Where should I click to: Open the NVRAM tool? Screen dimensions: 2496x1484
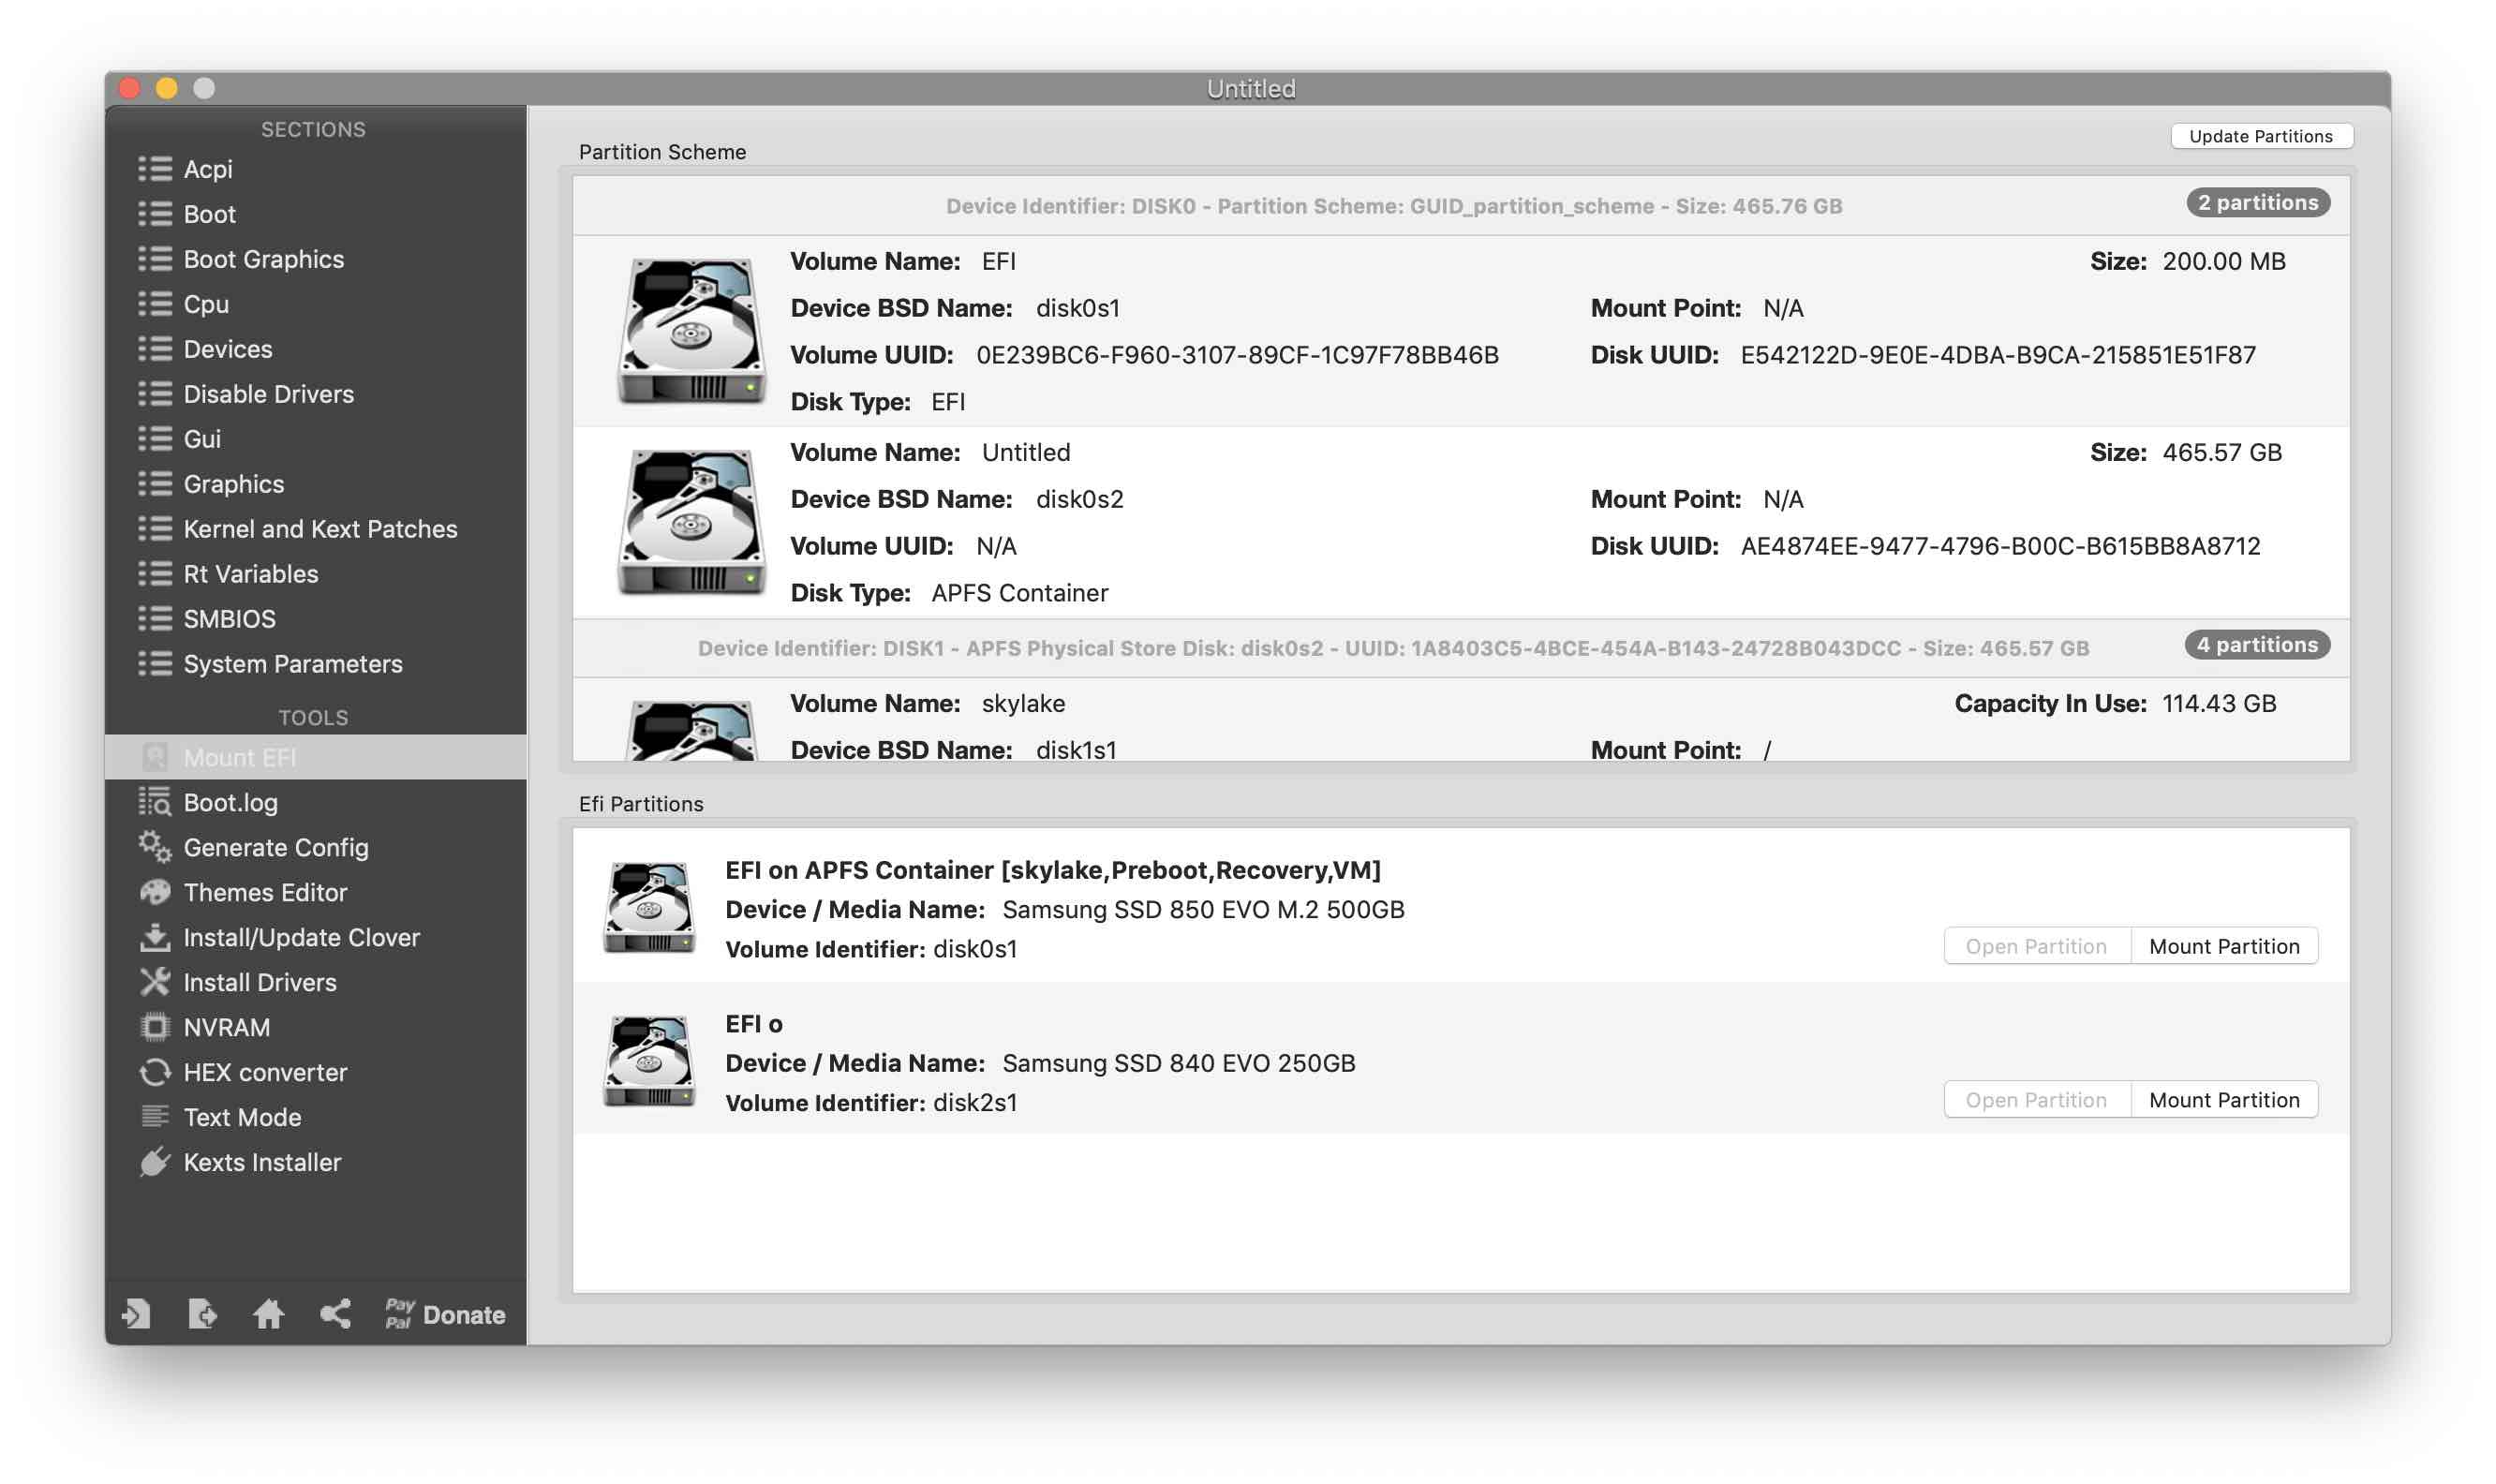point(226,1027)
